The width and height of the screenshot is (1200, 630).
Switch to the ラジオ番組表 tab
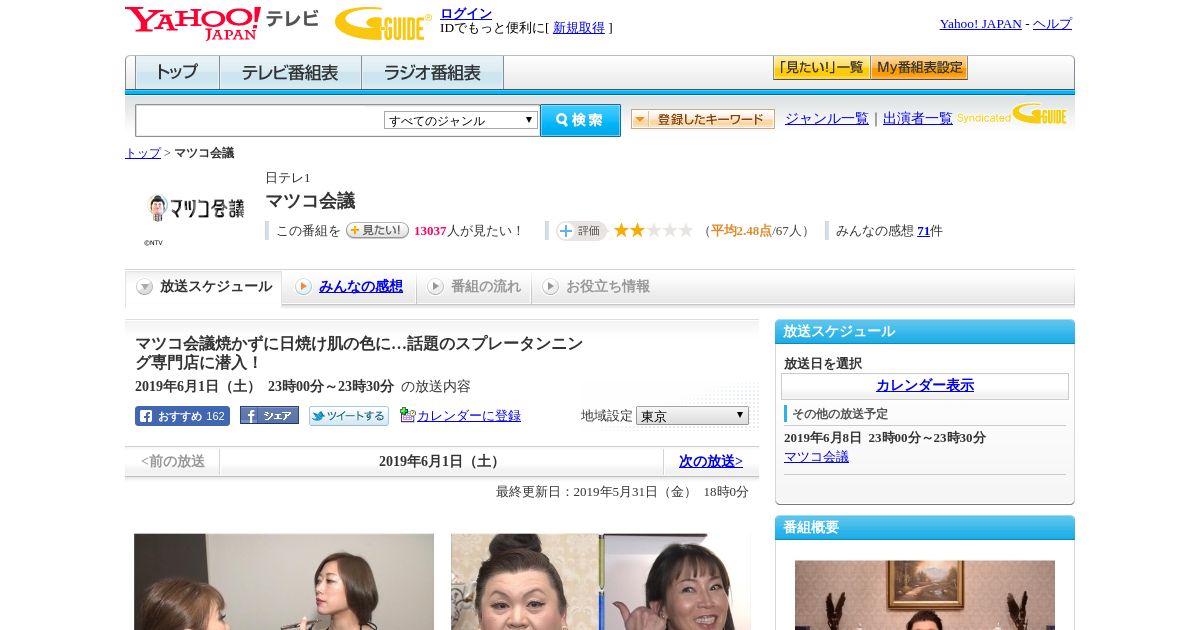tap(432, 73)
